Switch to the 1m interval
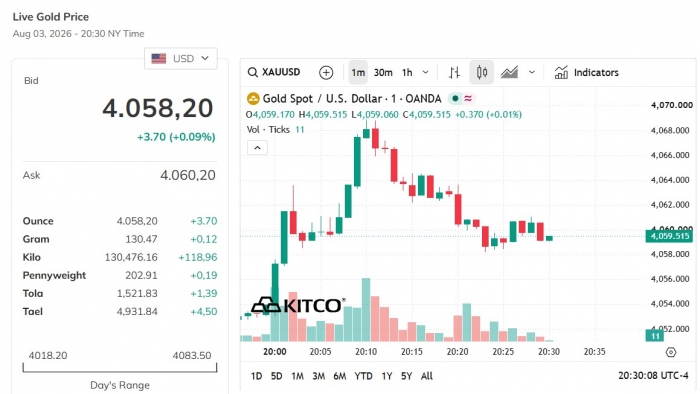Screen dimensions: 700x394 click(x=358, y=72)
